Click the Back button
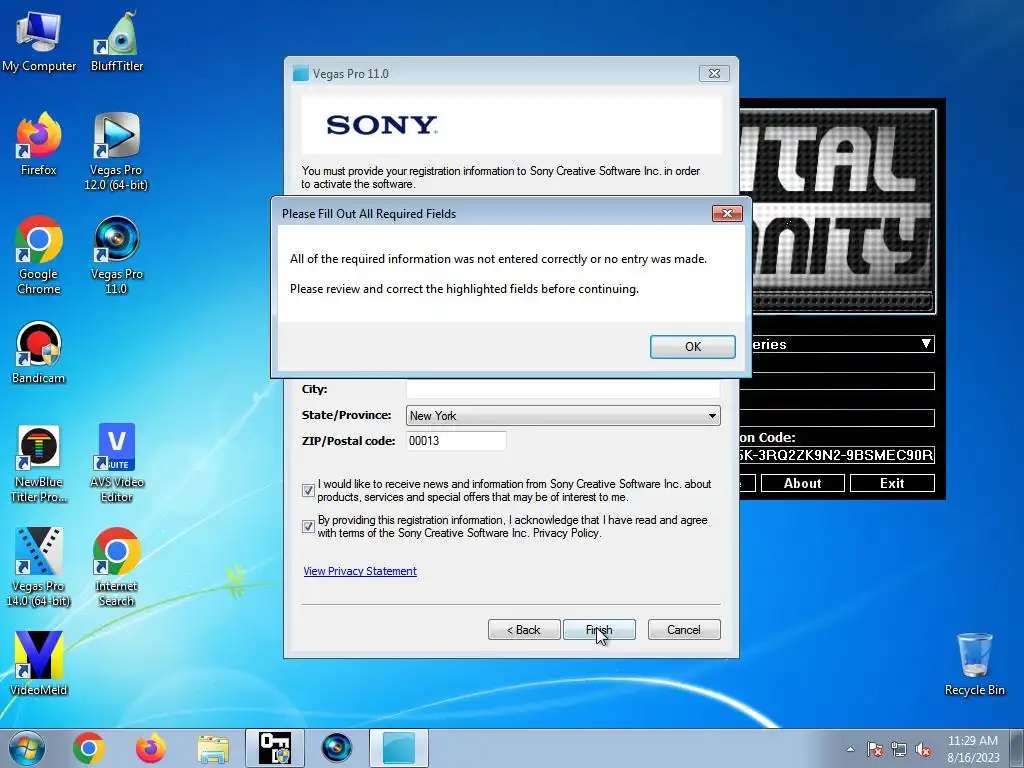The image size is (1024, 768). point(524,630)
